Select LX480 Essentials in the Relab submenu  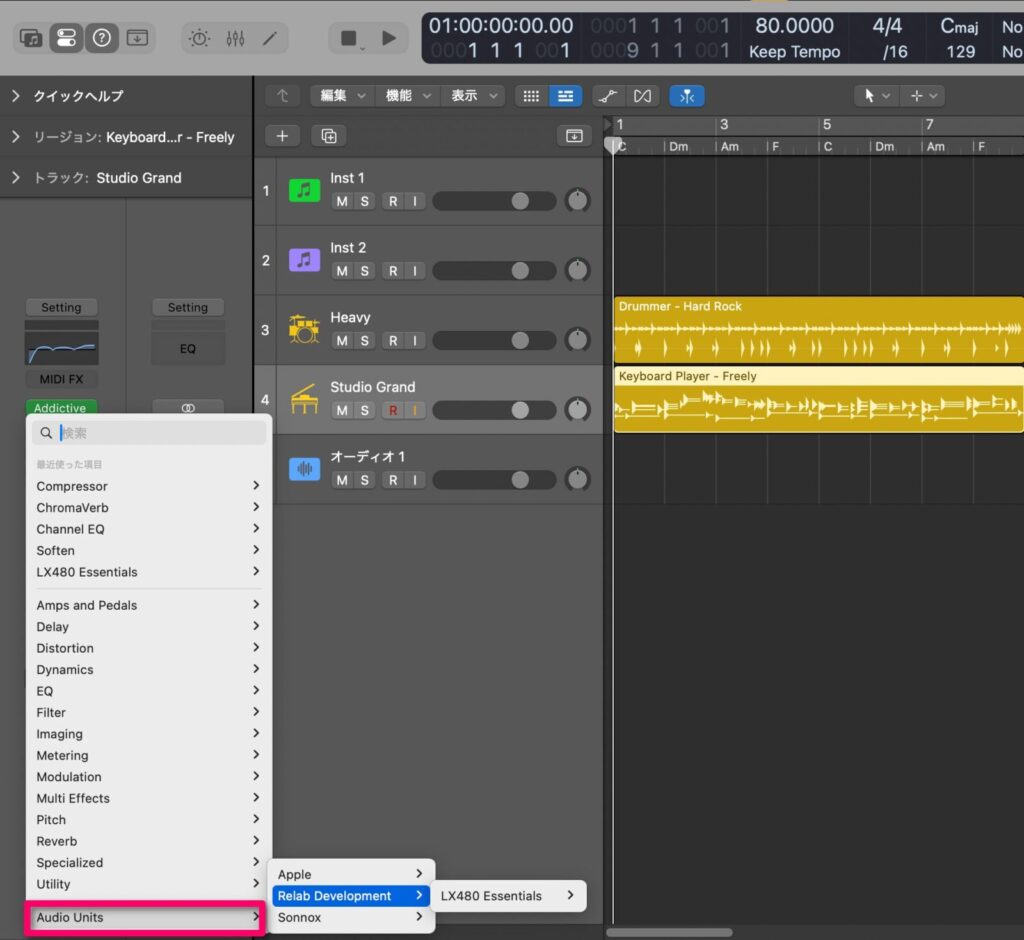pos(508,896)
